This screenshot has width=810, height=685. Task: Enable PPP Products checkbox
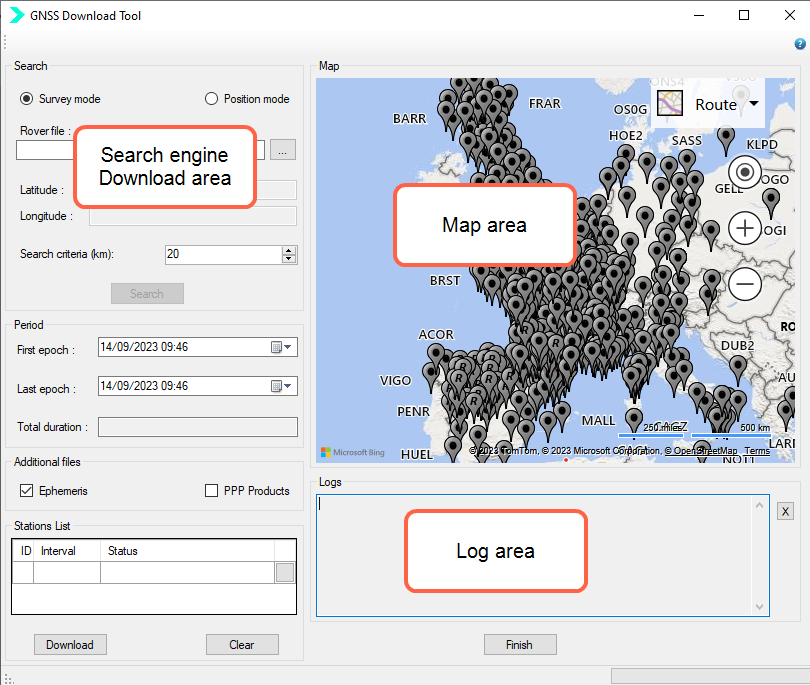(211, 491)
